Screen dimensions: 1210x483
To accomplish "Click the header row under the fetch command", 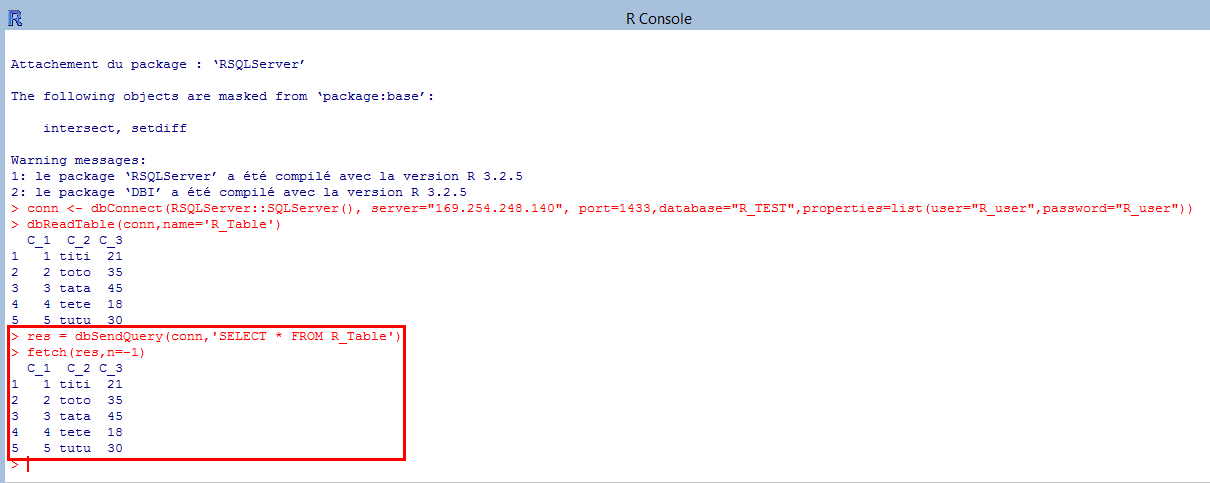I will tap(74, 368).
